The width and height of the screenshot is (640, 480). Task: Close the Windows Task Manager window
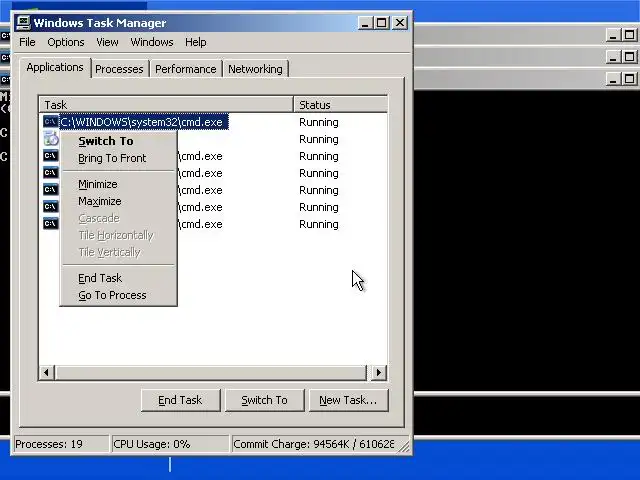(400, 23)
